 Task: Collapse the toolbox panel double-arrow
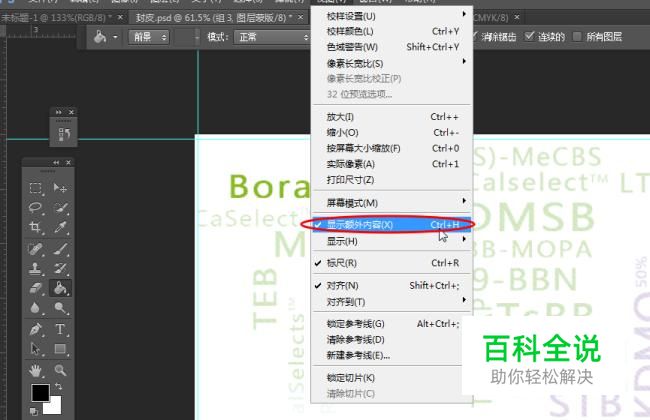tap(56, 163)
